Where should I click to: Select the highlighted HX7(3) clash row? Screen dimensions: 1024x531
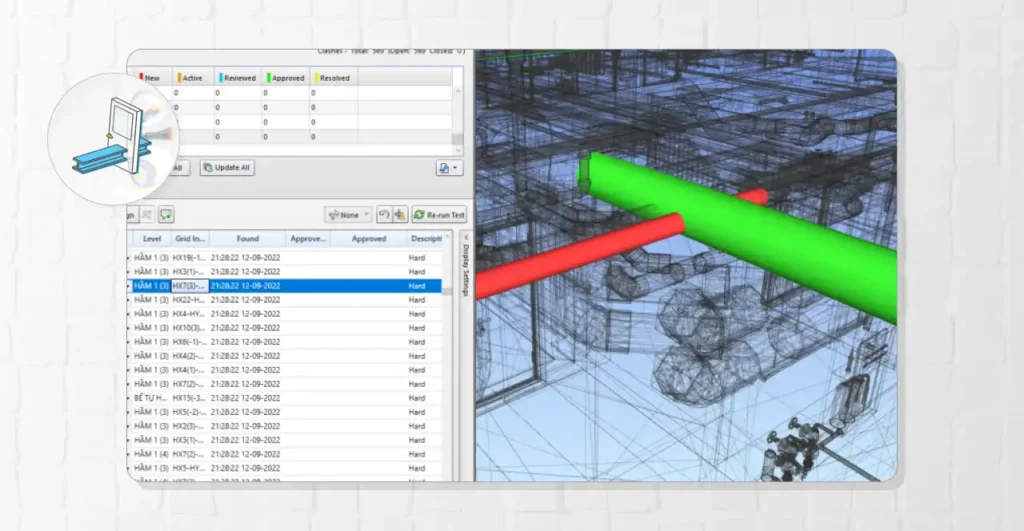pyautogui.click(x=285, y=285)
